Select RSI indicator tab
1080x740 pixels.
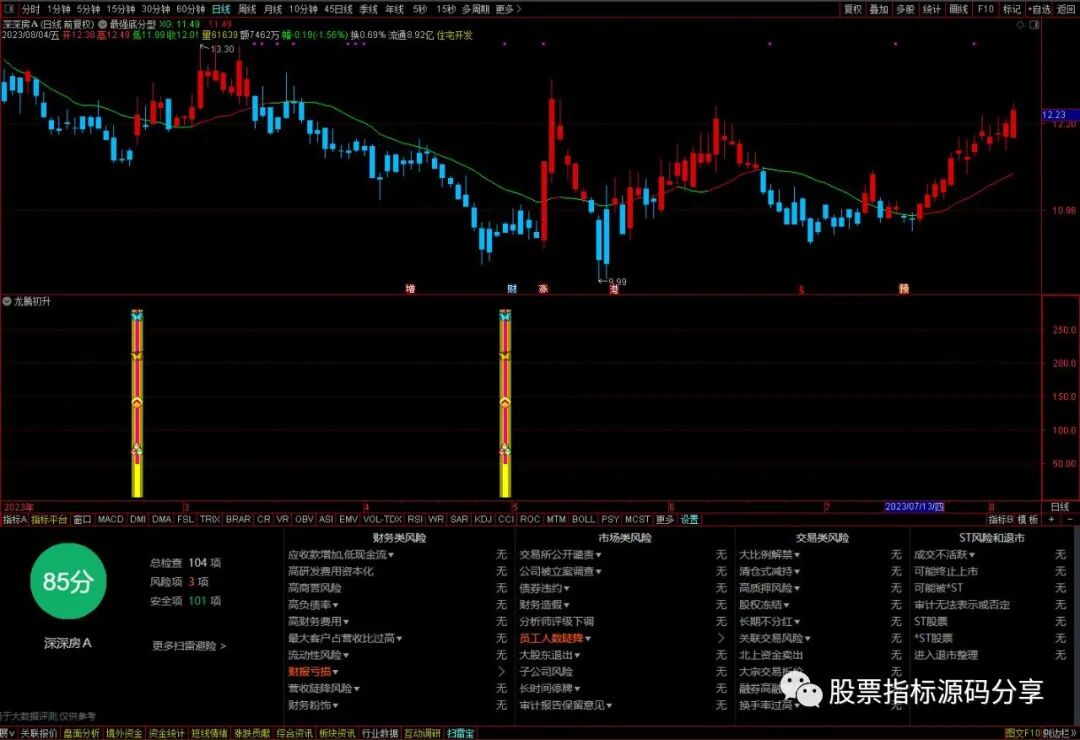[x=415, y=520]
